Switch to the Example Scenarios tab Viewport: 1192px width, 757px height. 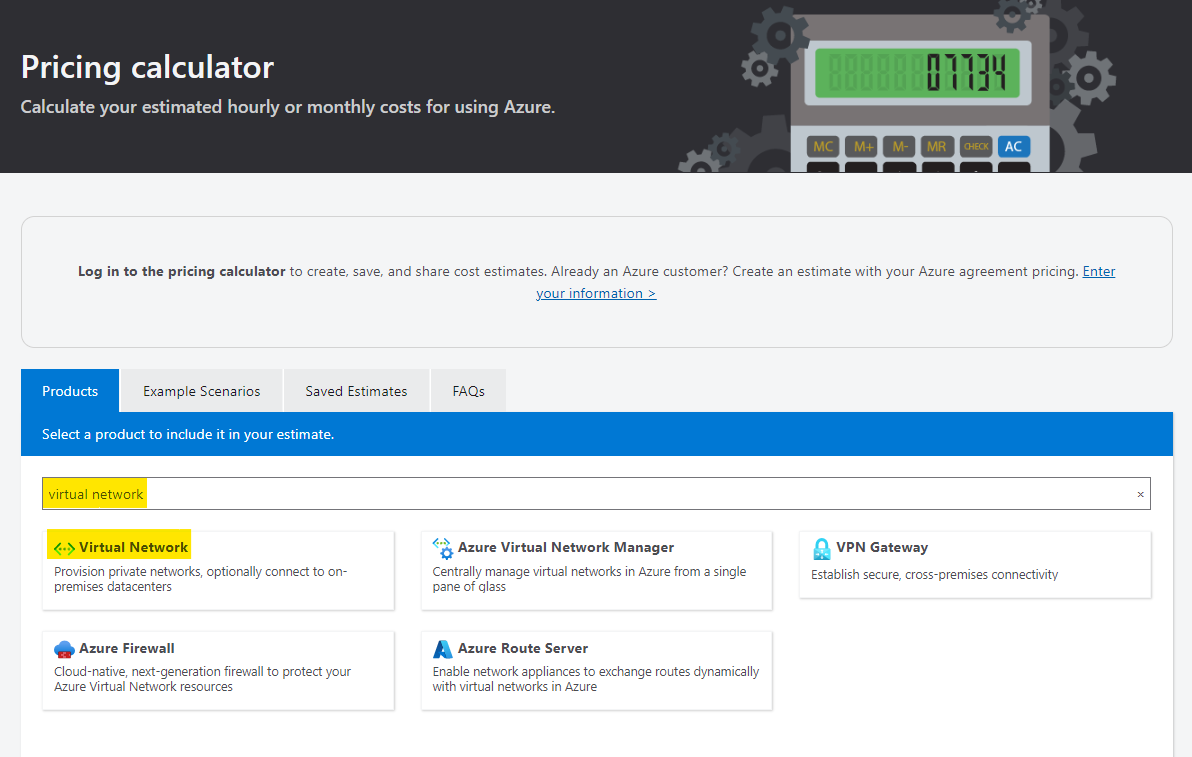pyautogui.click(x=201, y=391)
